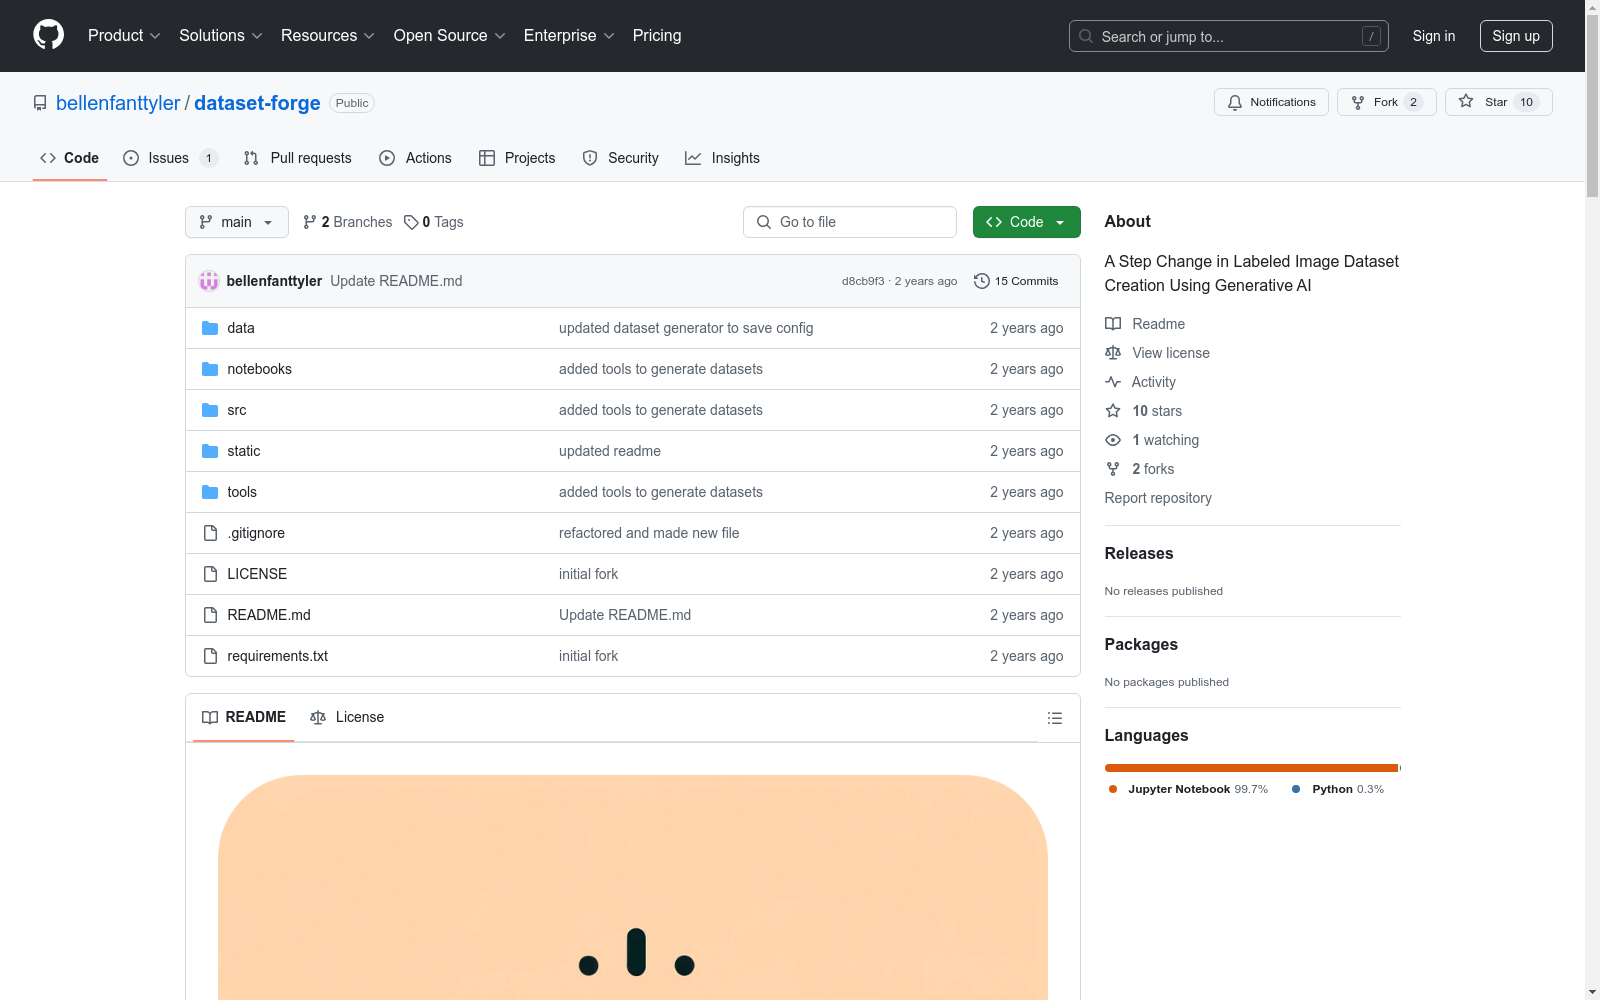
Task: Select the License tab
Action: (347, 718)
